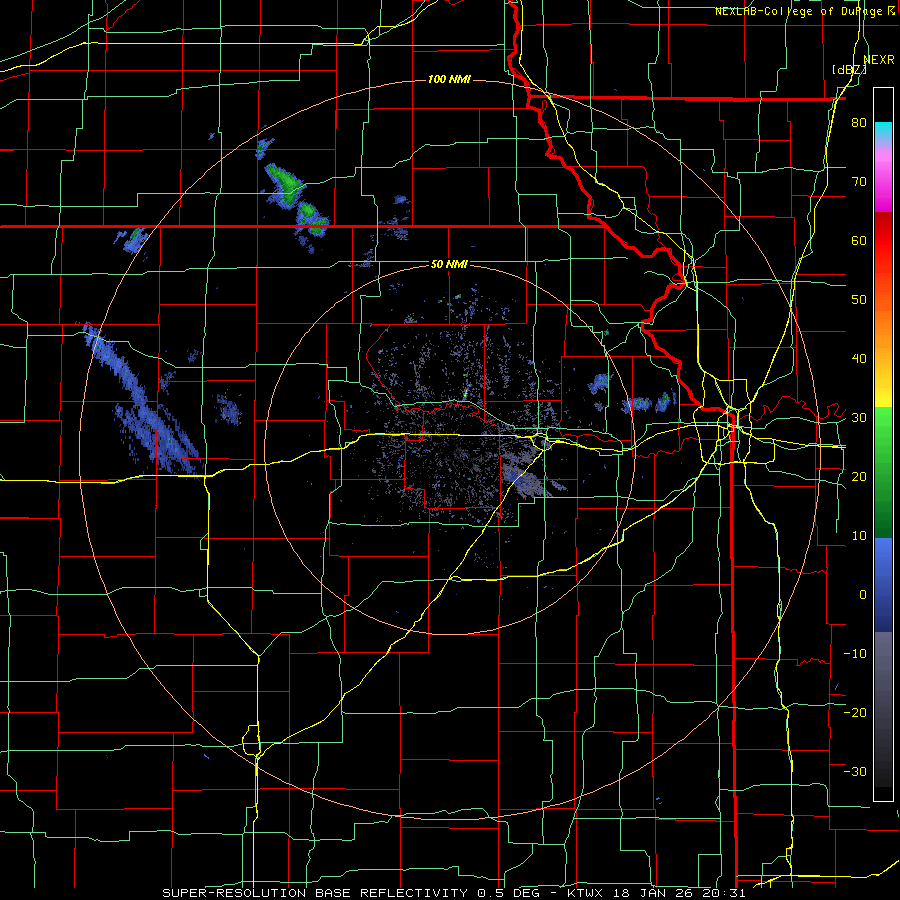Click the 70 value on dBZ scale
This screenshot has width=900, height=900.
pyautogui.click(x=859, y=181)
